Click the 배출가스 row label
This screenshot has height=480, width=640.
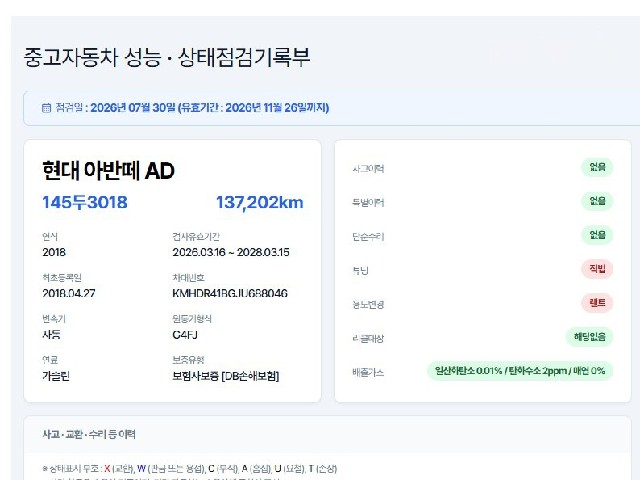click(368, 372)
